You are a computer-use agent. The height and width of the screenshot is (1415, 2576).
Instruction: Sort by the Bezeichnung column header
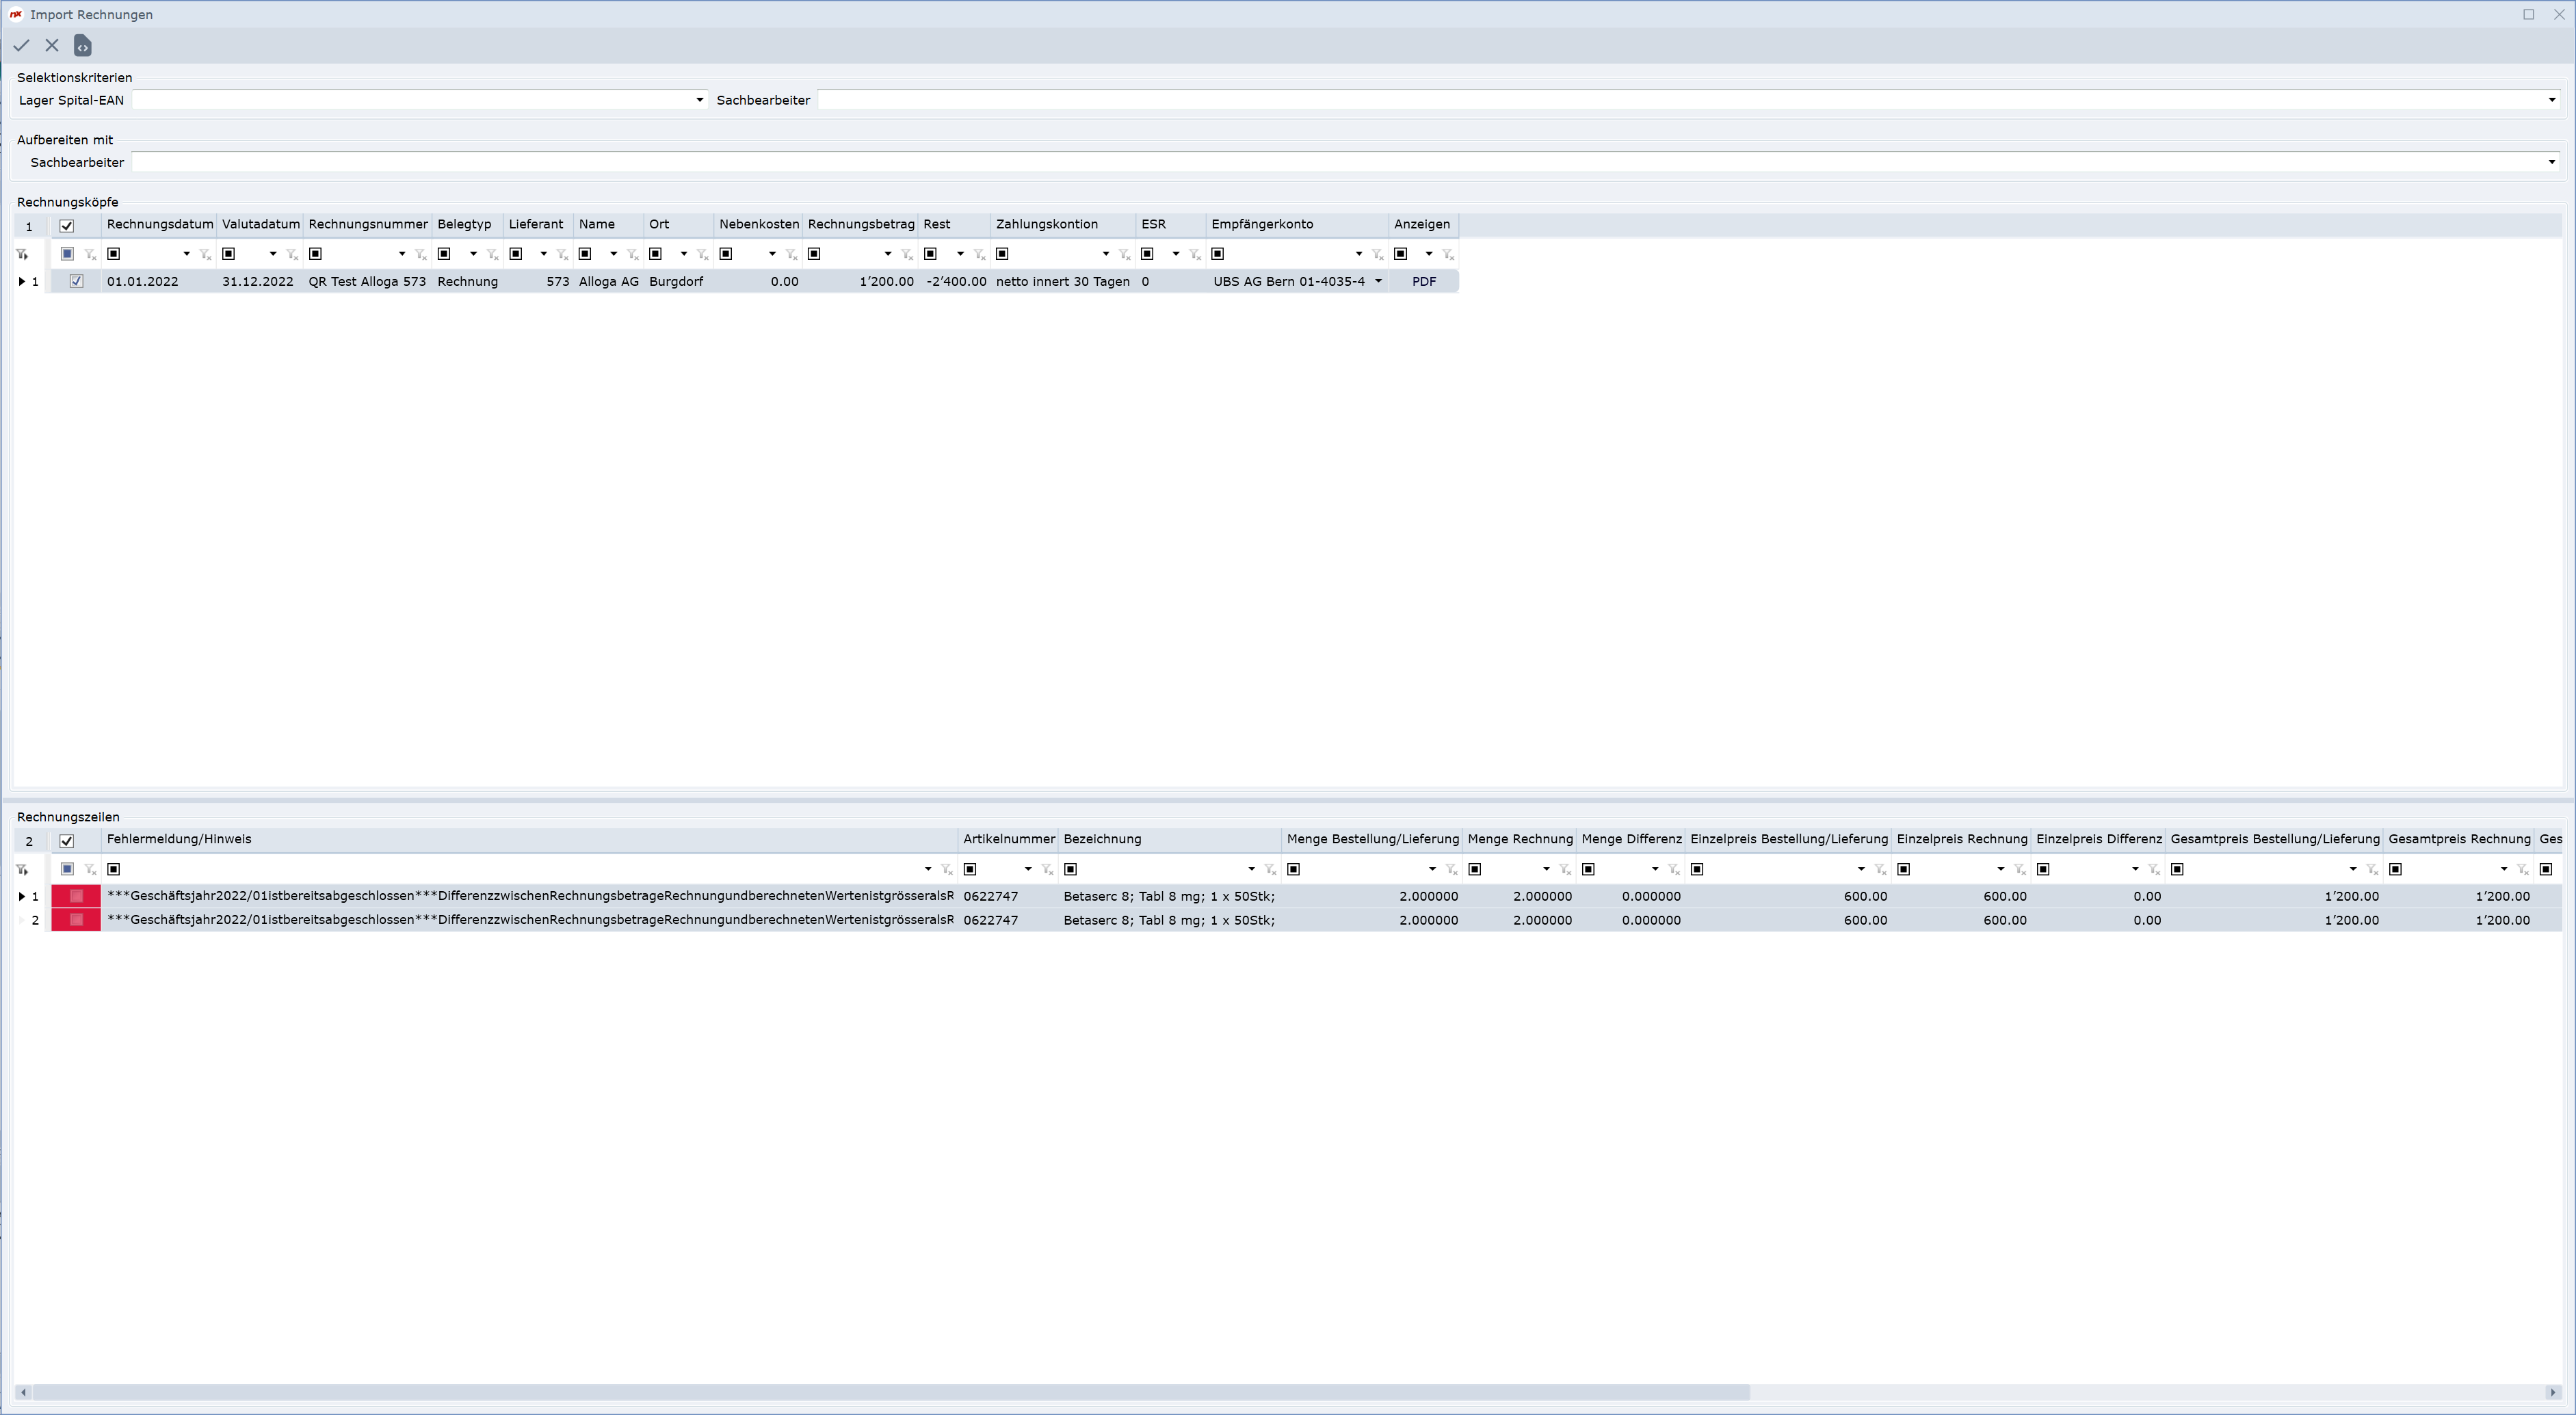[x=1102, y=839]
